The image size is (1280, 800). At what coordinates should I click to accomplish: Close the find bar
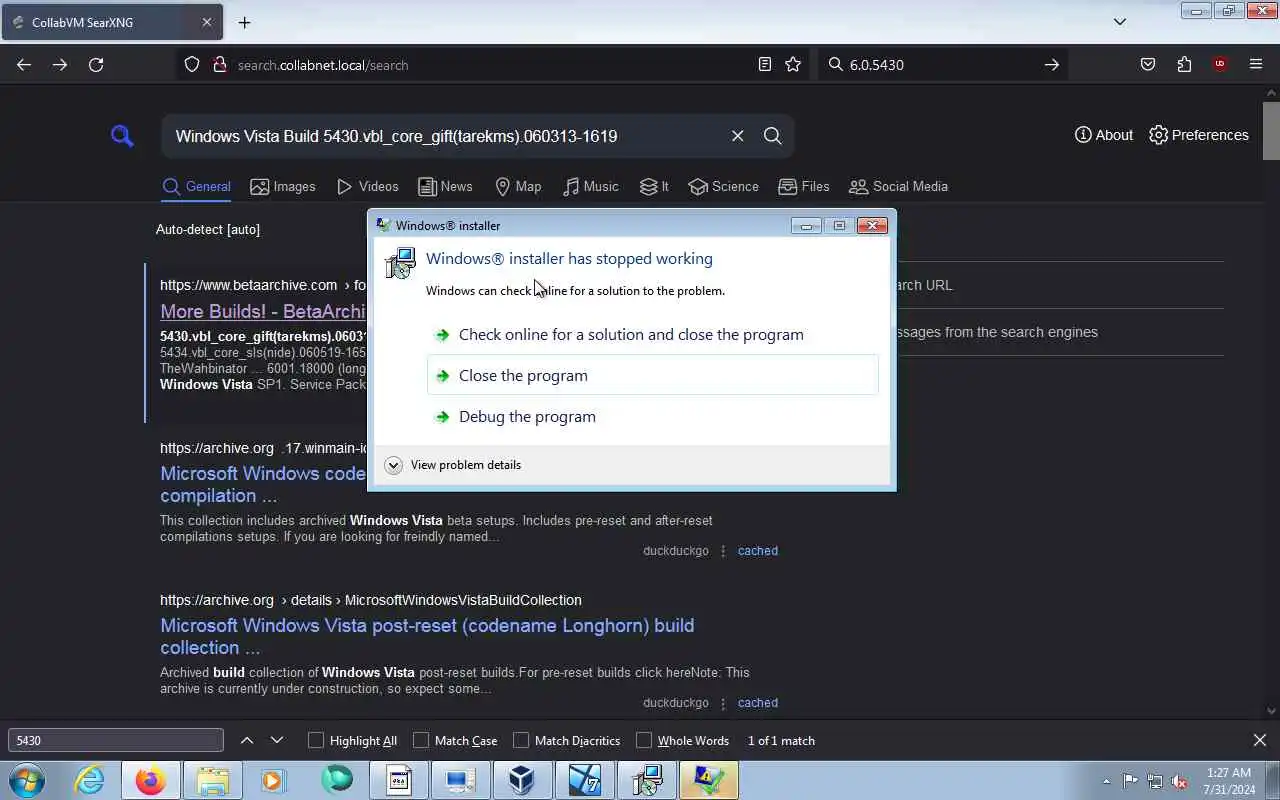click(1259, 740)
